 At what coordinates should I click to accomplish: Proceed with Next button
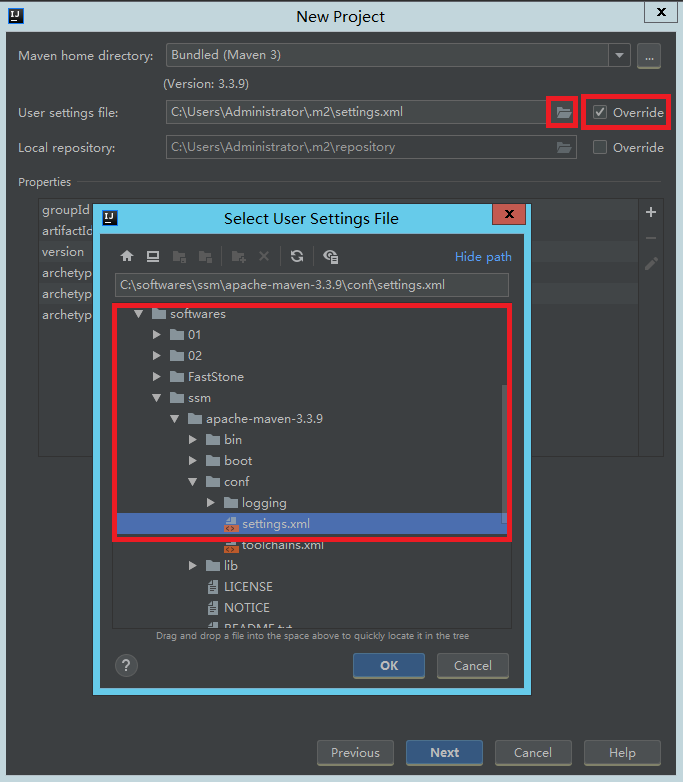[x=444, y=753]
